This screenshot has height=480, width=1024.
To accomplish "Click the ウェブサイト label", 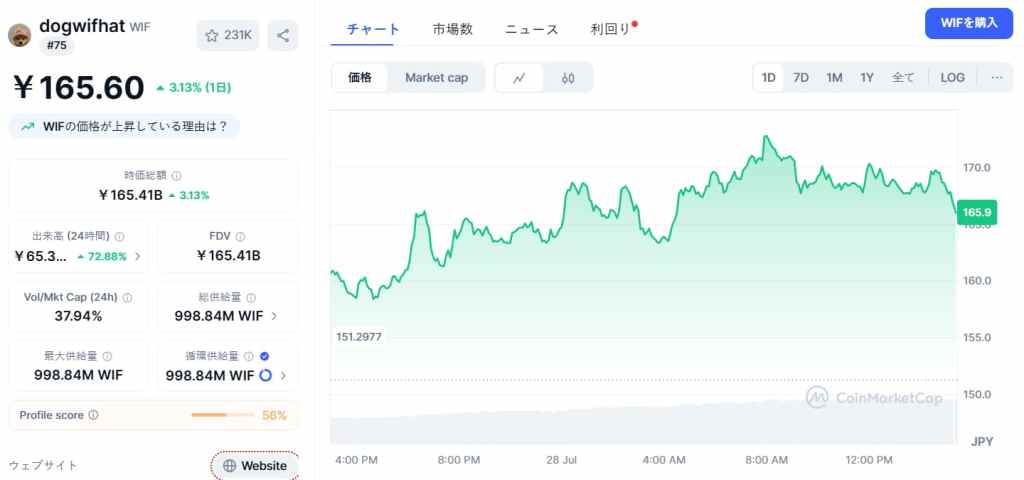I will 43,466.
